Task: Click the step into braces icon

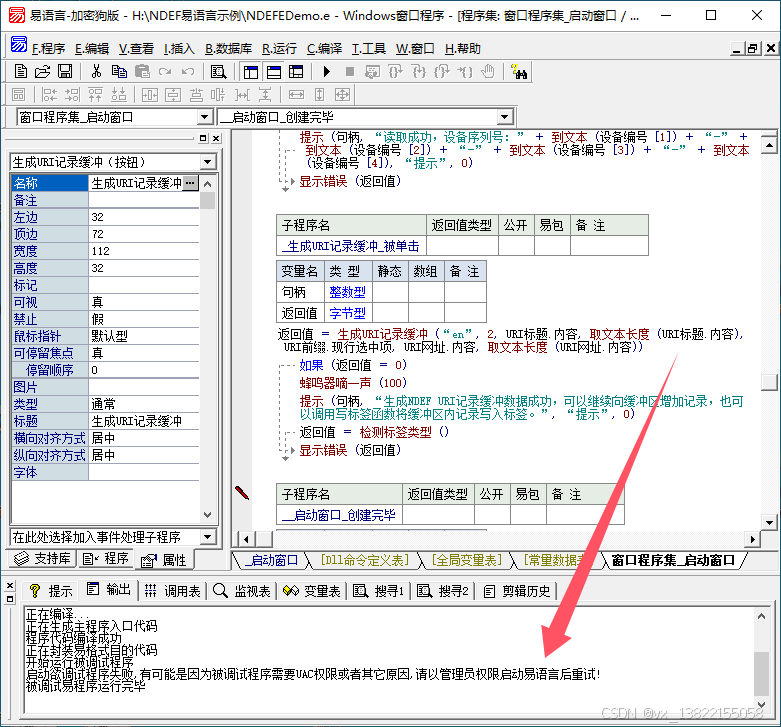Action: (419, 72)
